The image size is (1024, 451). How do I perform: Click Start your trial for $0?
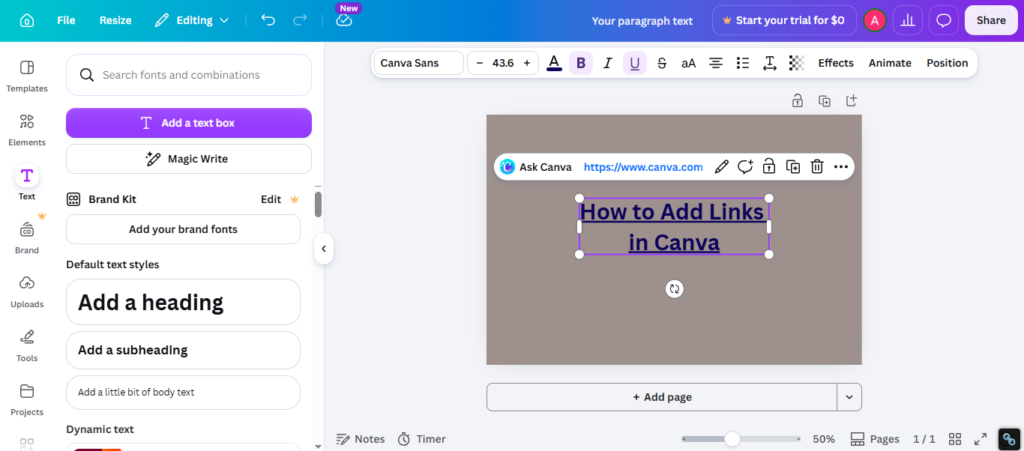click(x=784, y=20)
